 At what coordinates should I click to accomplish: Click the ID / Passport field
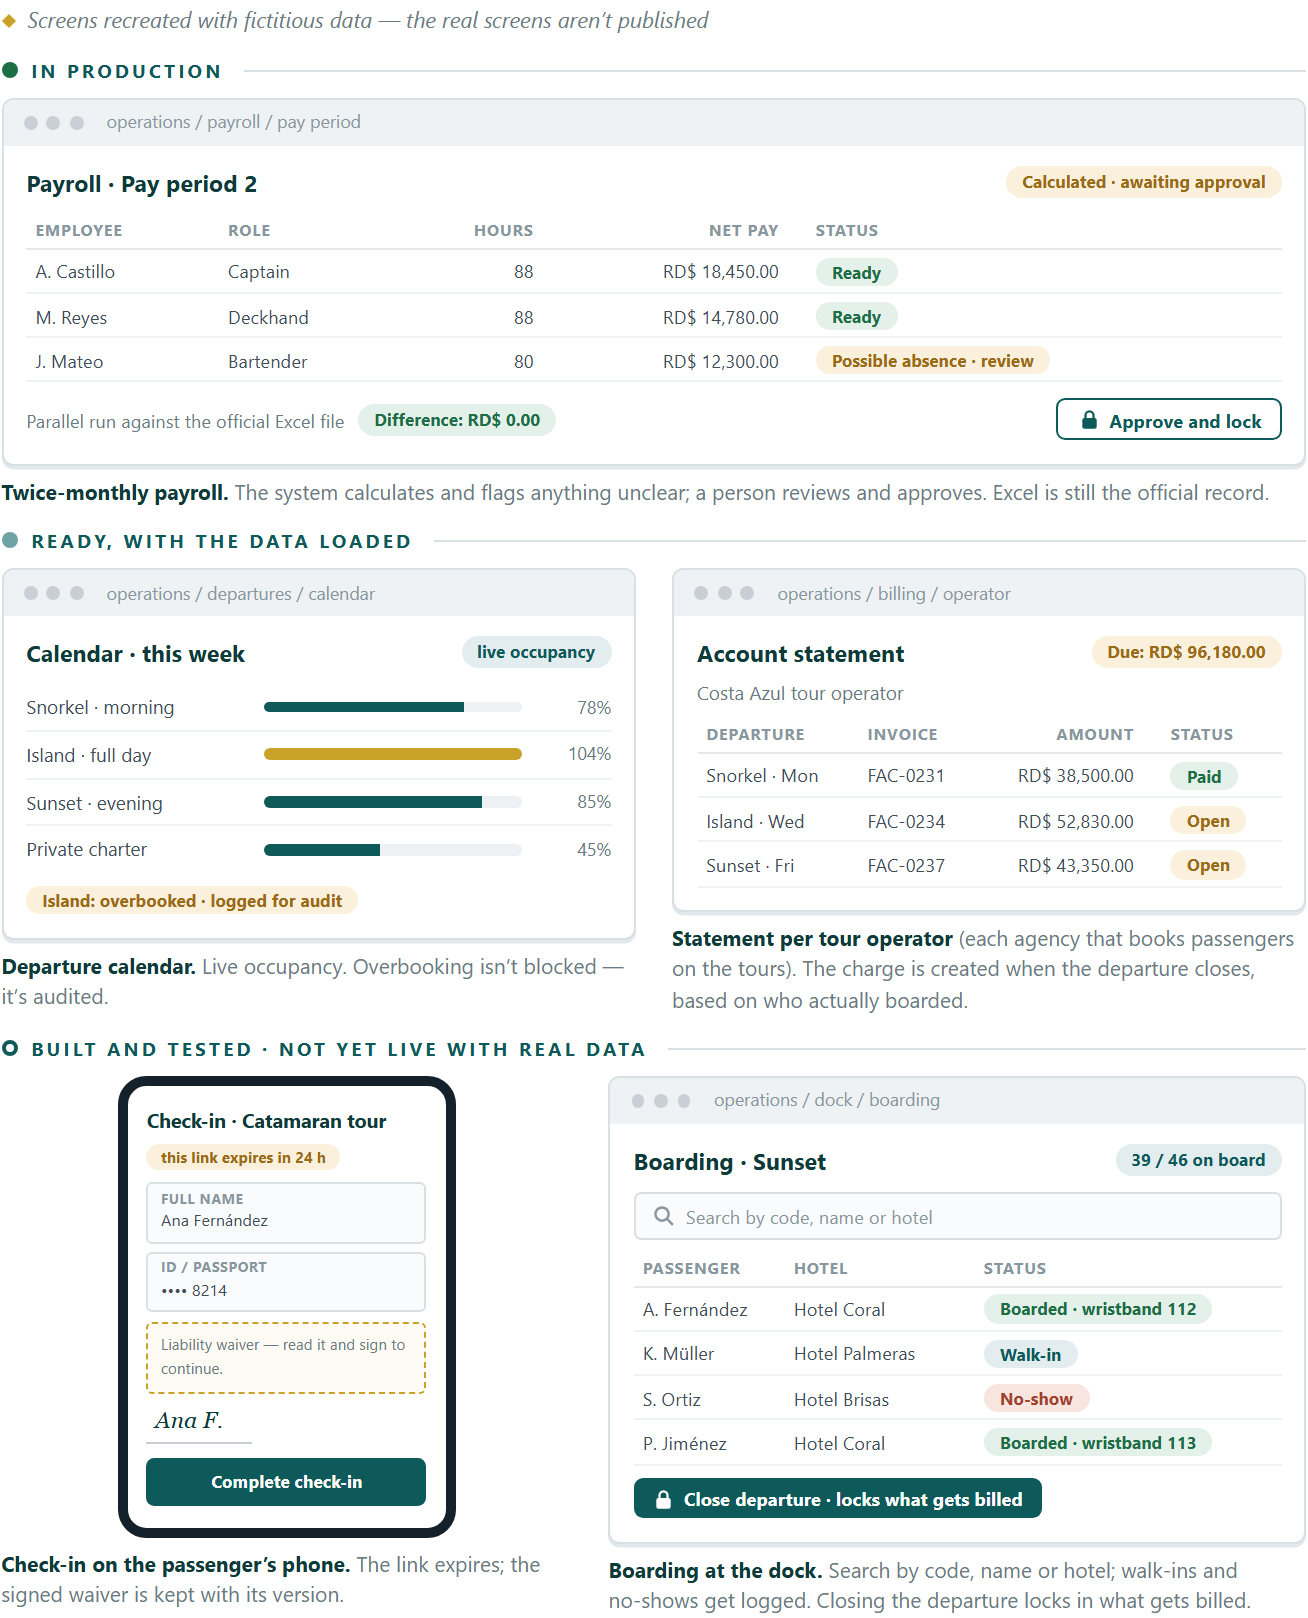[286, 1281]
